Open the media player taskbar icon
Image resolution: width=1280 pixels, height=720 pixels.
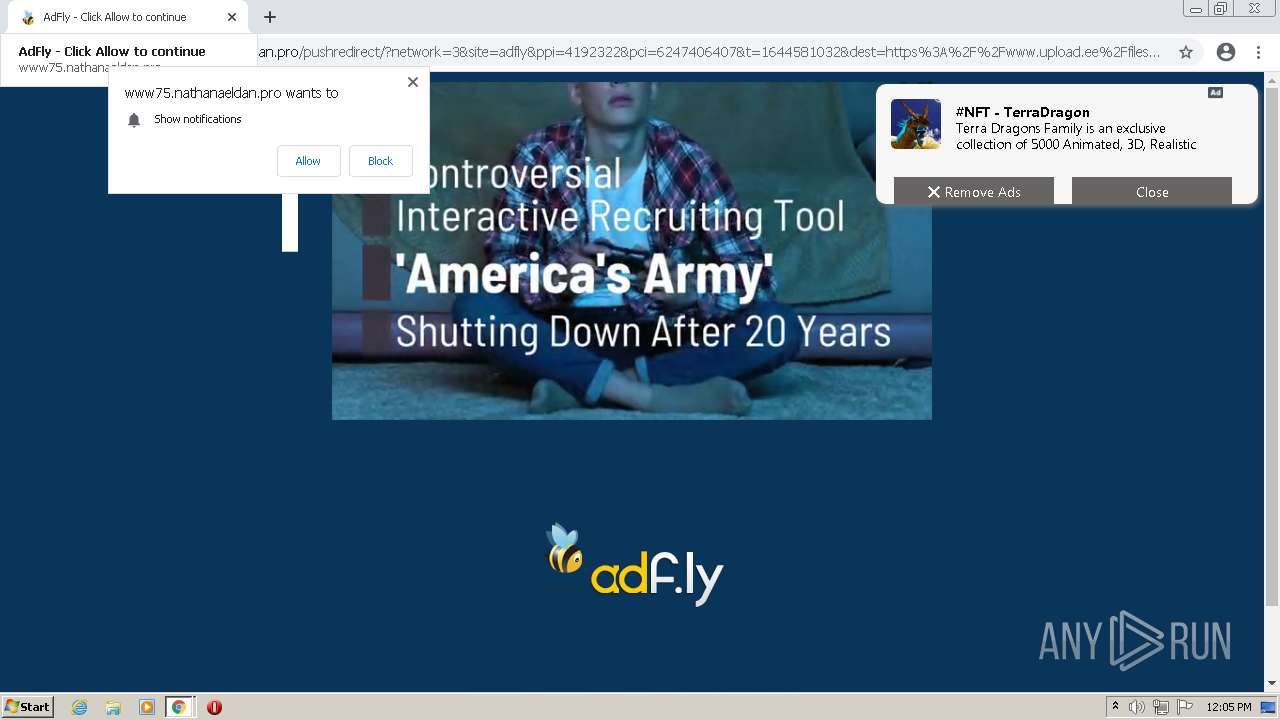pyautogui.click(x=146, y=707)
